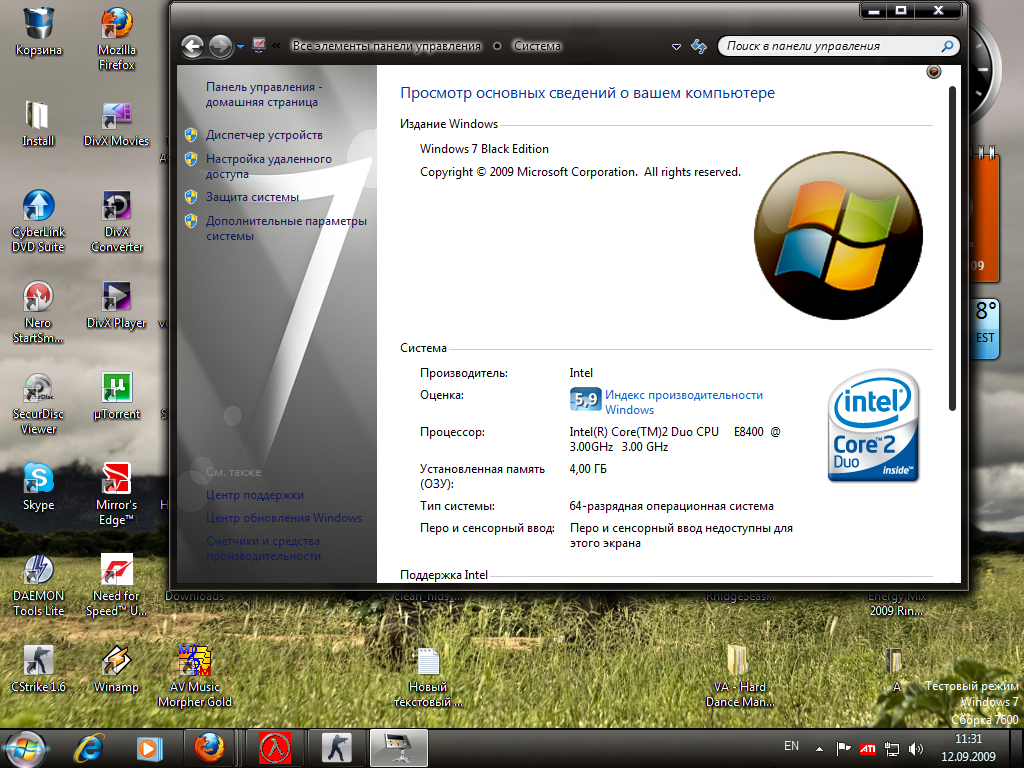Open Счетчики и средства производительности link

click(263, 548)
